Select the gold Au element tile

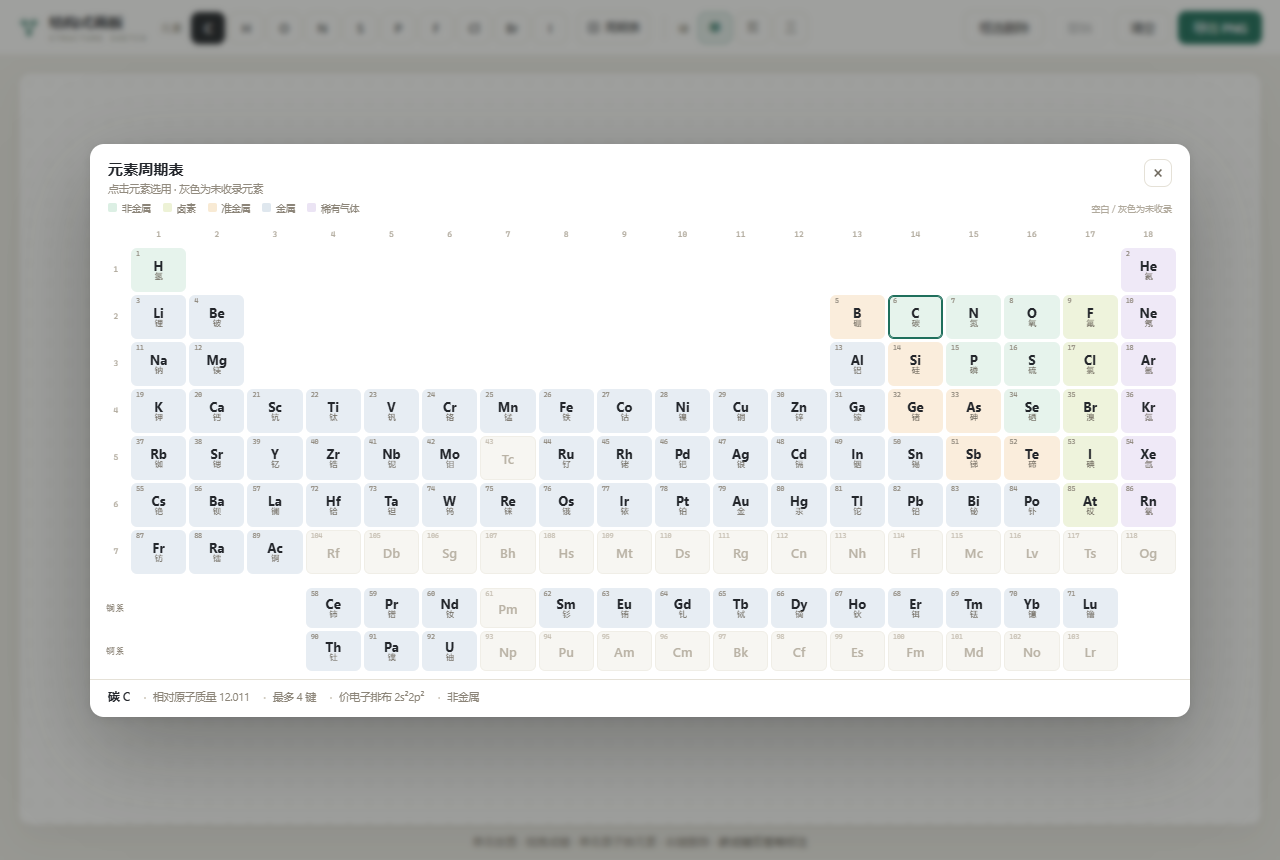tap(740, 505)
